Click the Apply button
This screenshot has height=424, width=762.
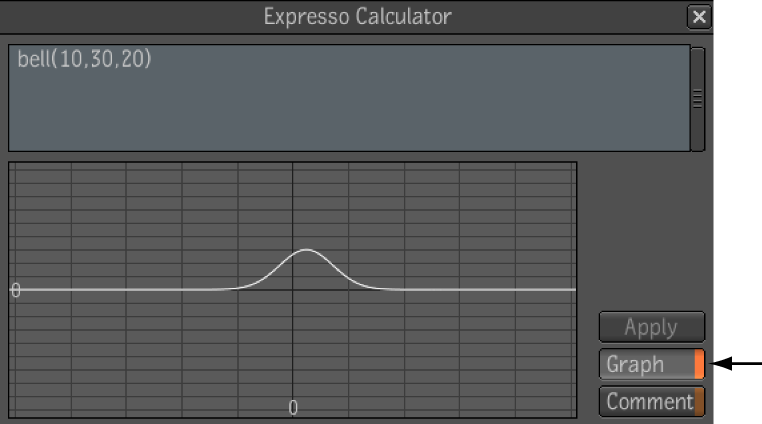651,327
